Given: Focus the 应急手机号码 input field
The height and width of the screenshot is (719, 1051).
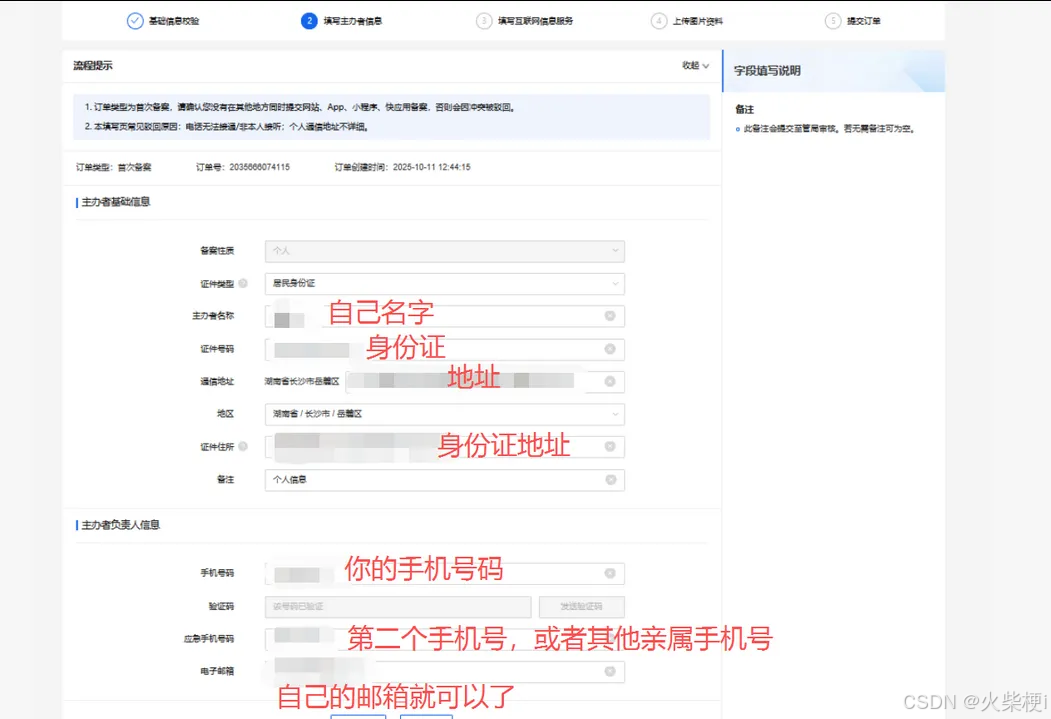Looking at the screenshot, I should [444, 639].
